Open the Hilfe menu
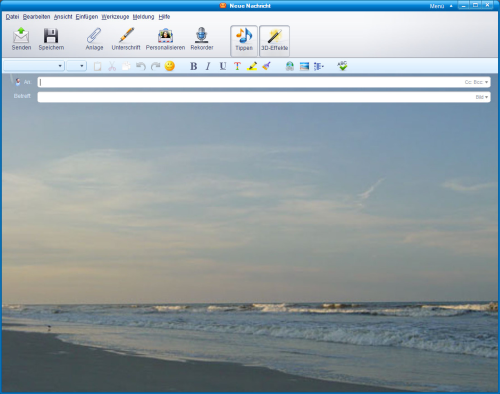The width and height of the screenshot is (500, 394). (x=164, y=17)
